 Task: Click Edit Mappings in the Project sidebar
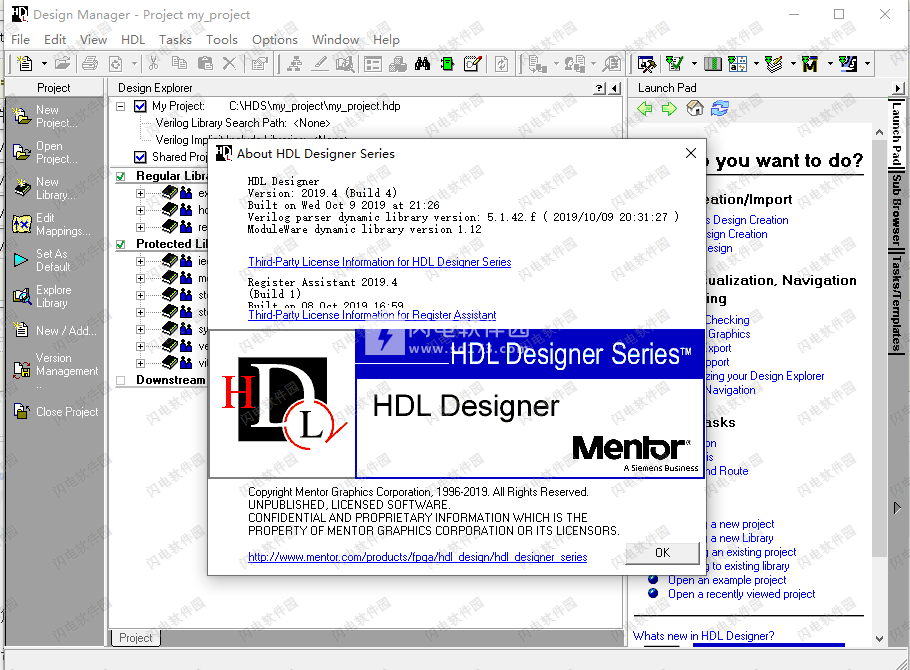tap(51, 224)
